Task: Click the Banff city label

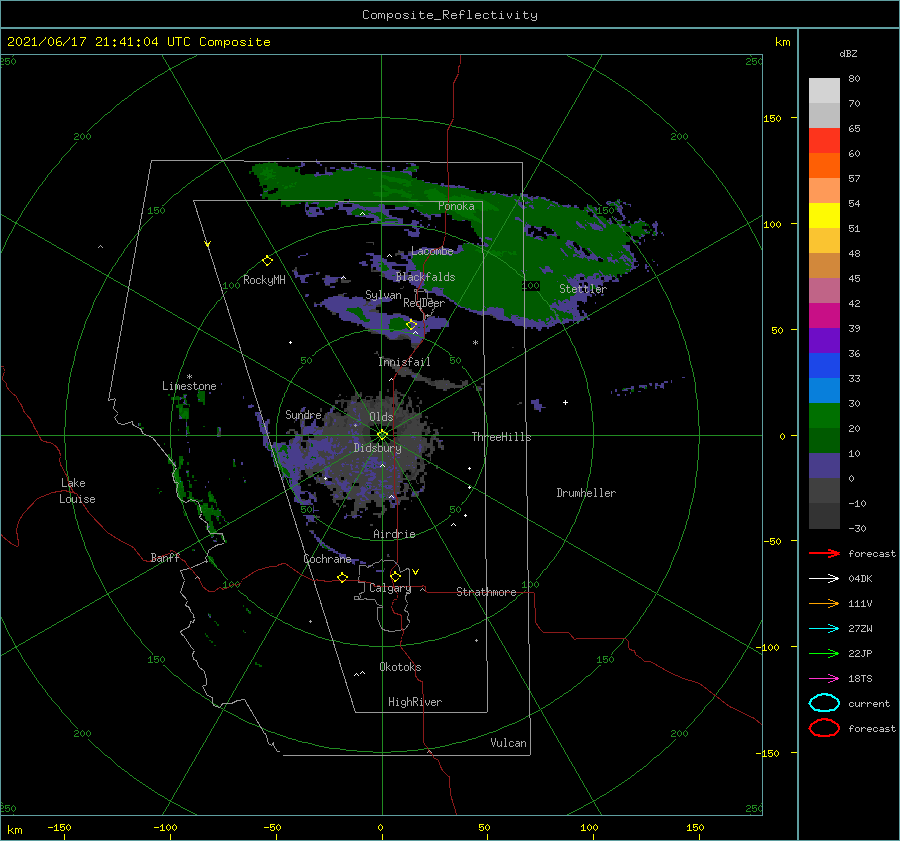Action: coord(165,557)
